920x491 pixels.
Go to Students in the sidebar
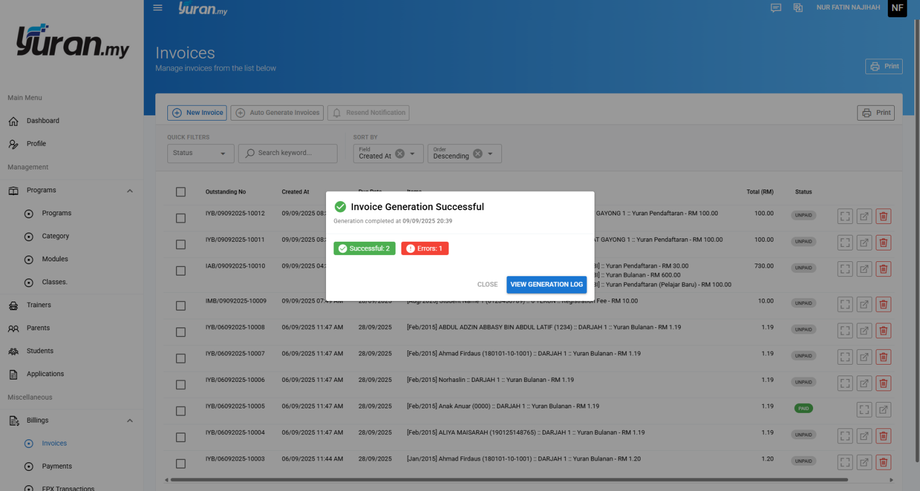(x=40, y=351)
